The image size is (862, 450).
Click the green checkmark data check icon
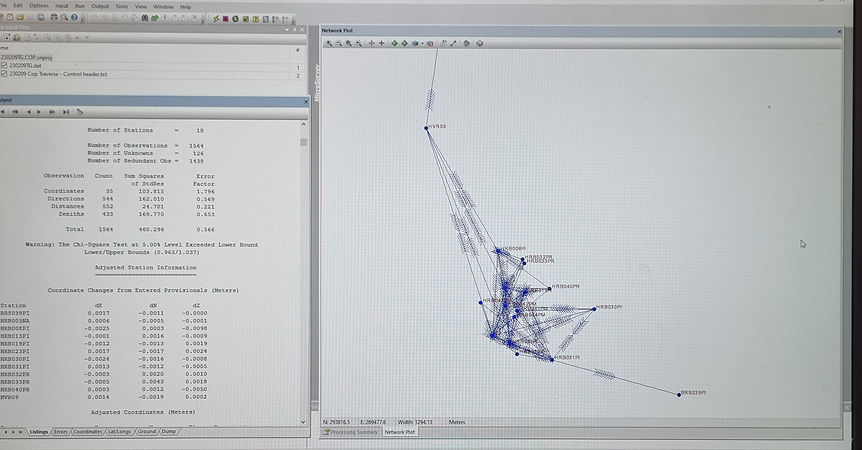[x=246, y=19]
